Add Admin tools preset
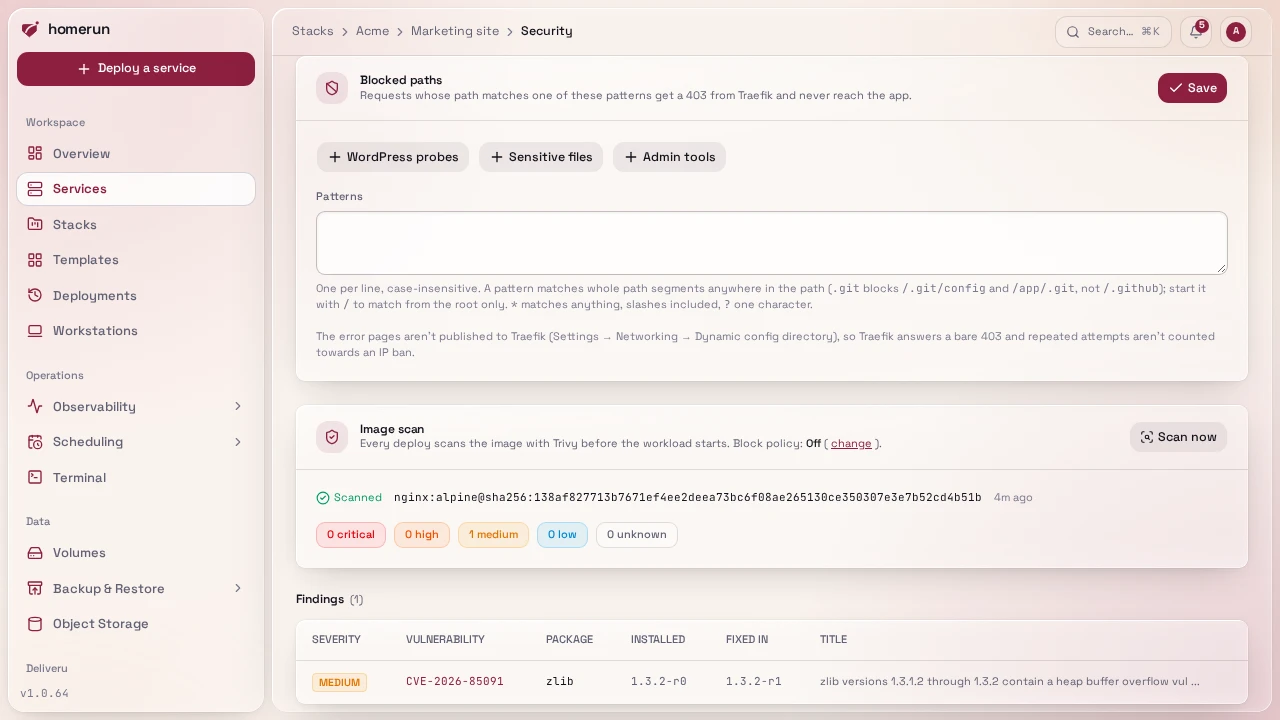Image resolution: width=1280 pixels, height=720 pixels. click(x=669, y=157)
